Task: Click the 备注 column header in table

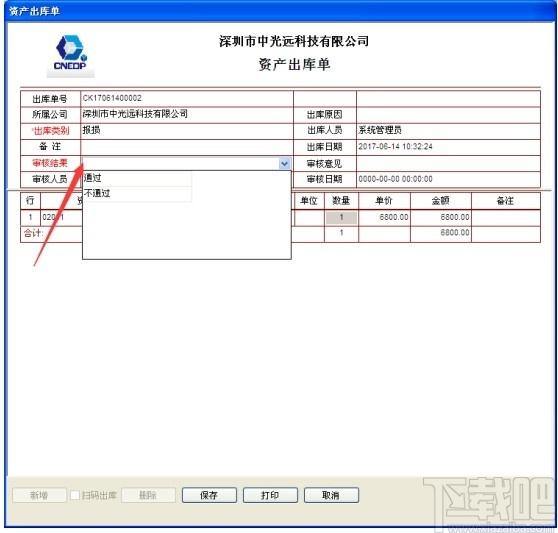Action: coord(506,201)
